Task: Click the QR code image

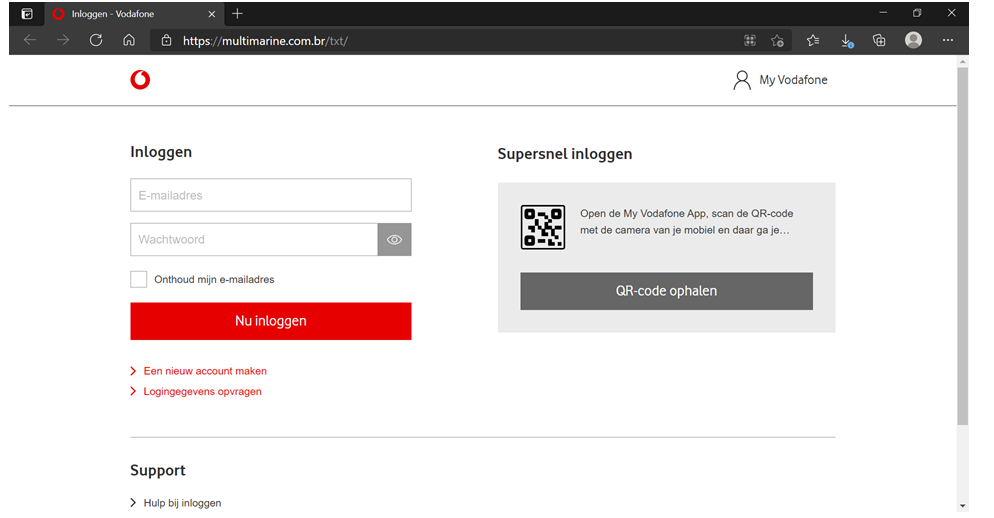Action: coord(543,227)
